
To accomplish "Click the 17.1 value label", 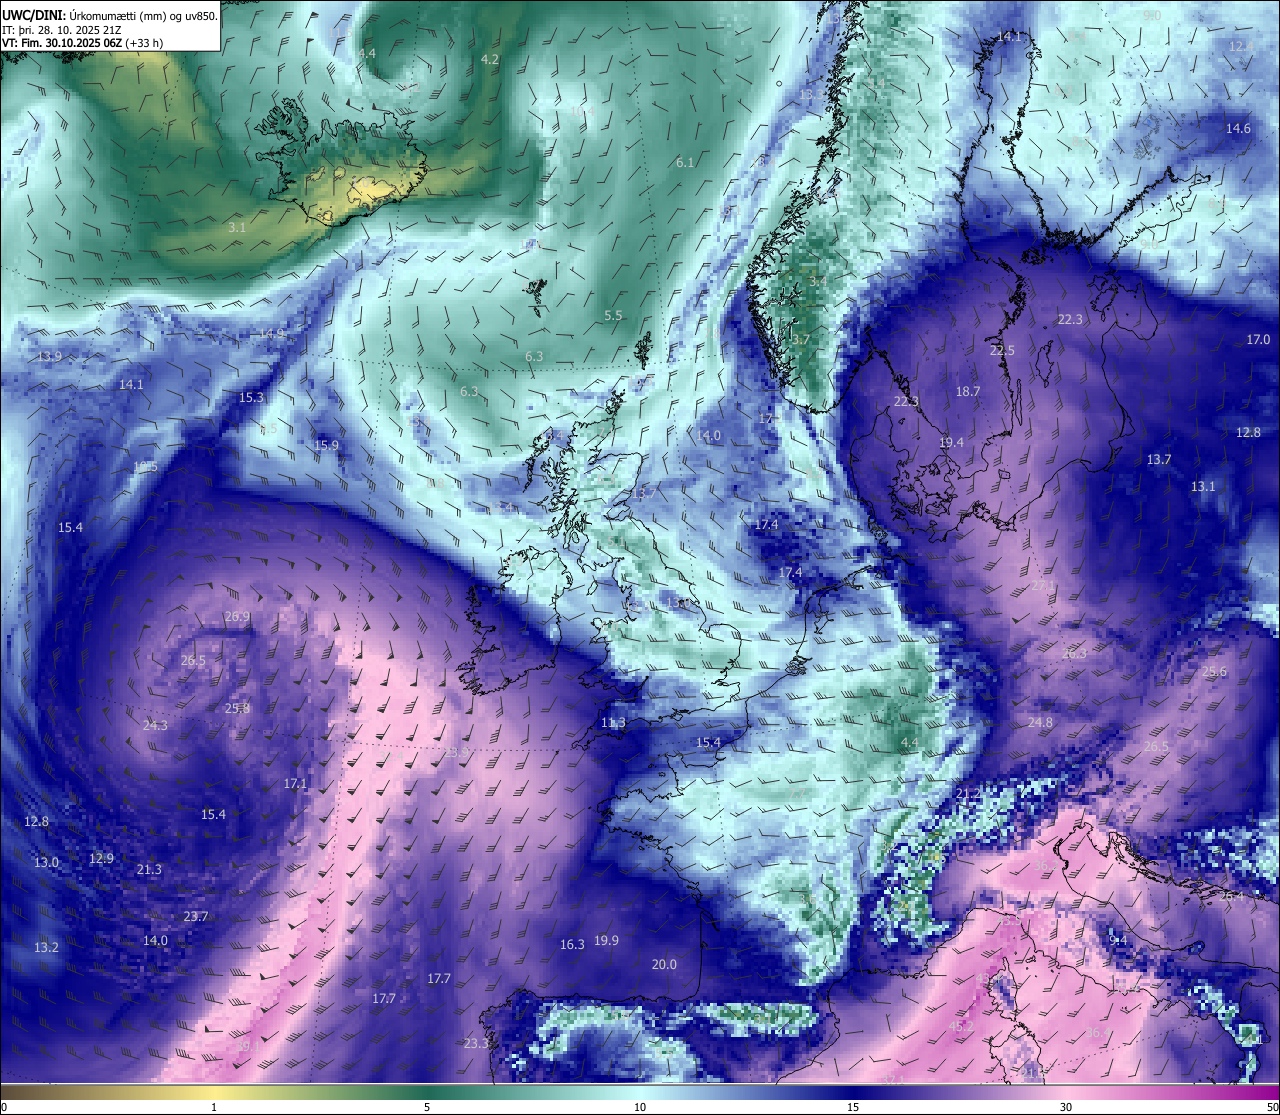I will 295,783.
